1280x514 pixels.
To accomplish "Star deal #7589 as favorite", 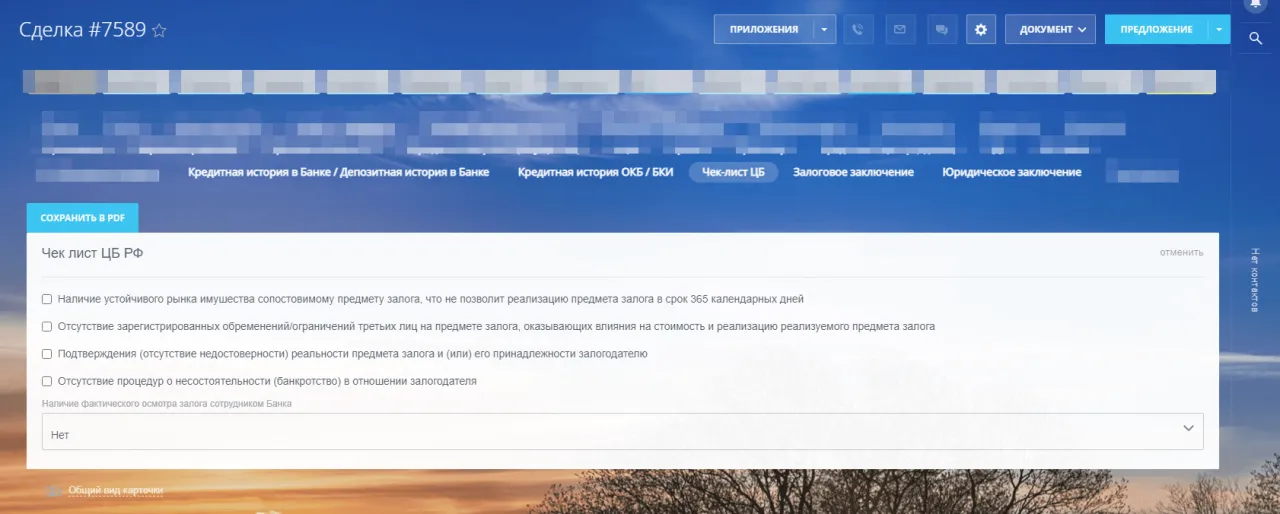I will point(159,31).
